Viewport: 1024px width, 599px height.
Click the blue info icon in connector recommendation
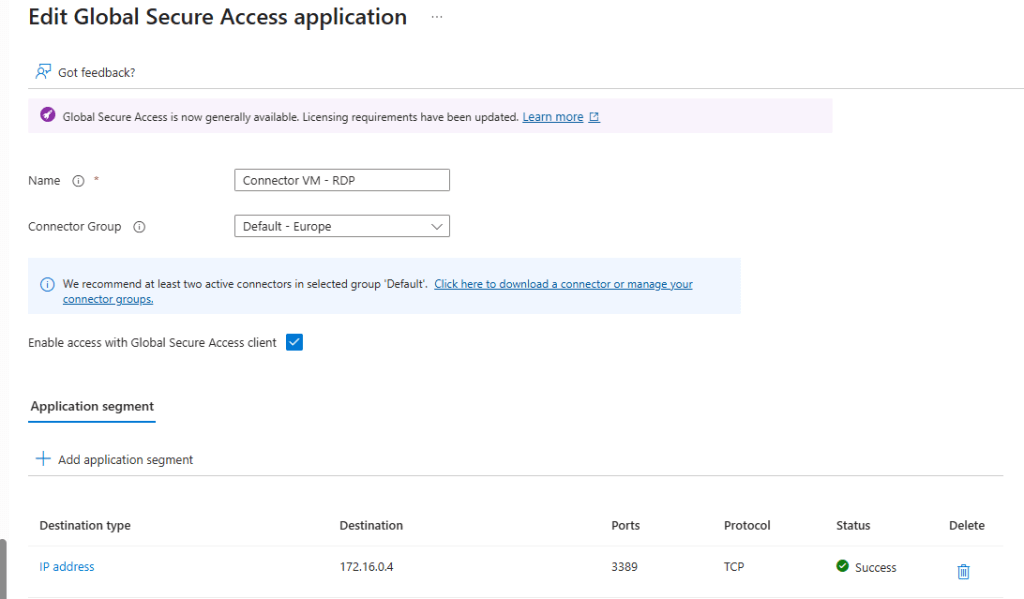[47, 285]
